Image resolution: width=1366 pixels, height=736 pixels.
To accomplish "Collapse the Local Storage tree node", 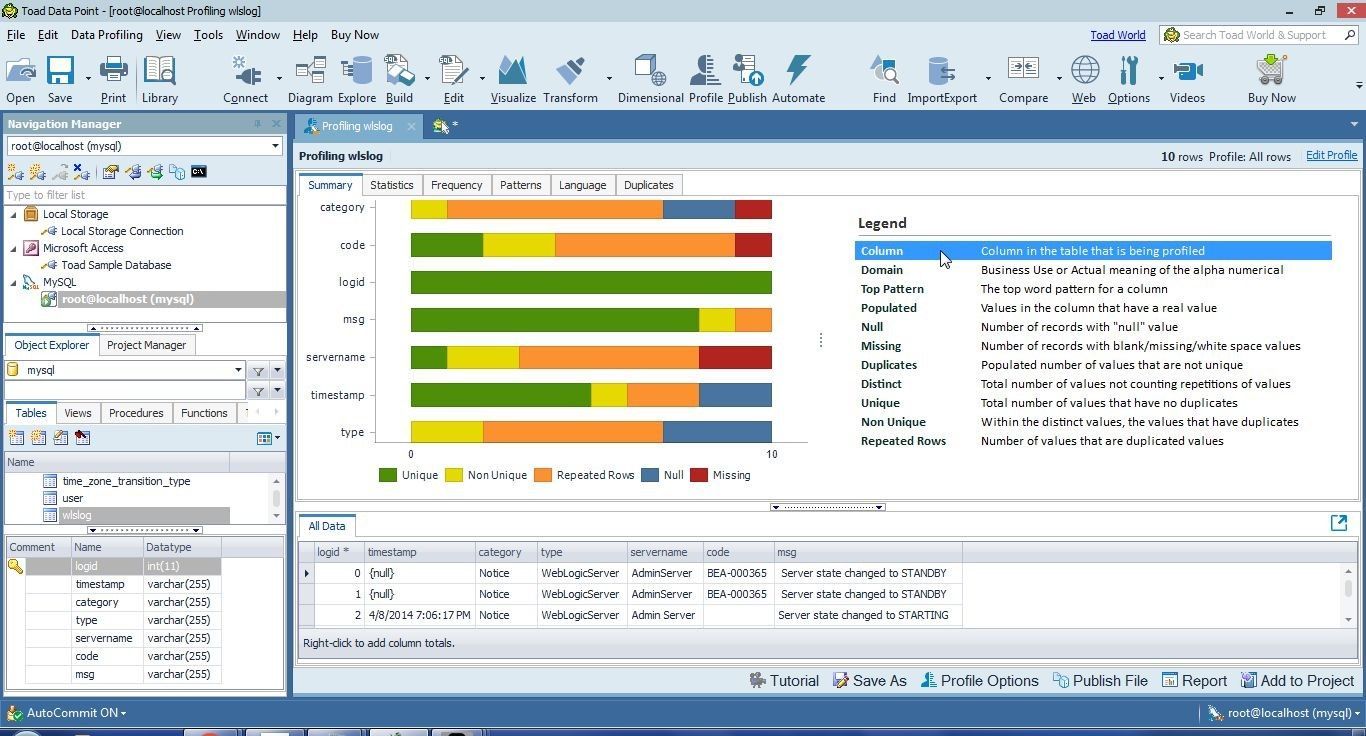I will click(x=14, y=214).
